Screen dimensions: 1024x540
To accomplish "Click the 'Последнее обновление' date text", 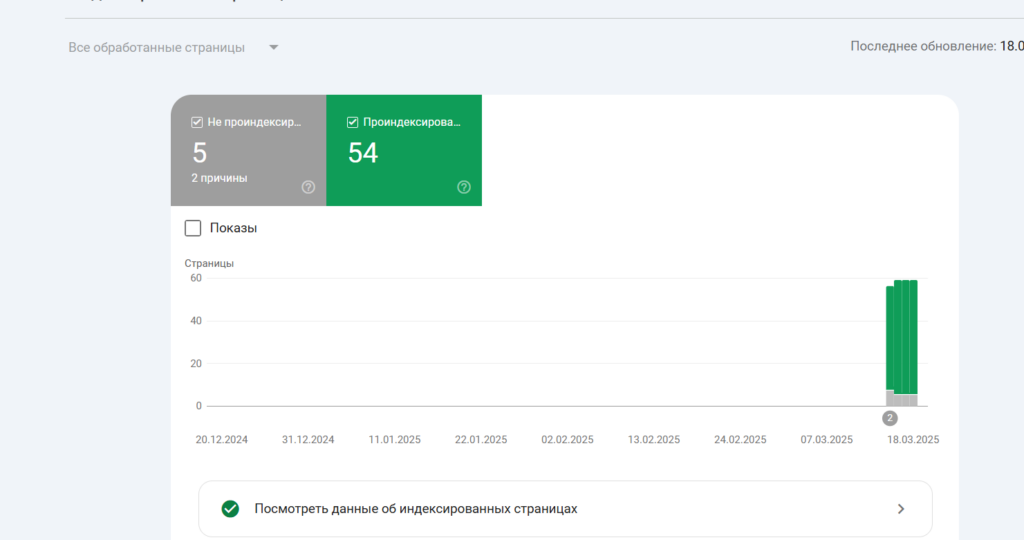I will [x=937, y=46].
